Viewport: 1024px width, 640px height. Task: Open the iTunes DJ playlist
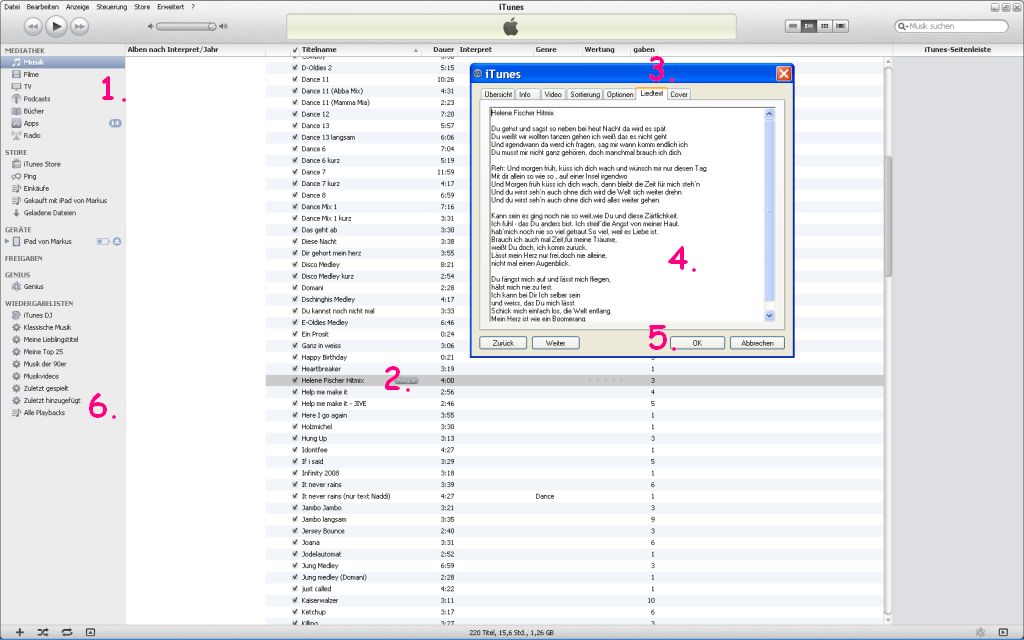pyautogui.click(x=38, y=315)
